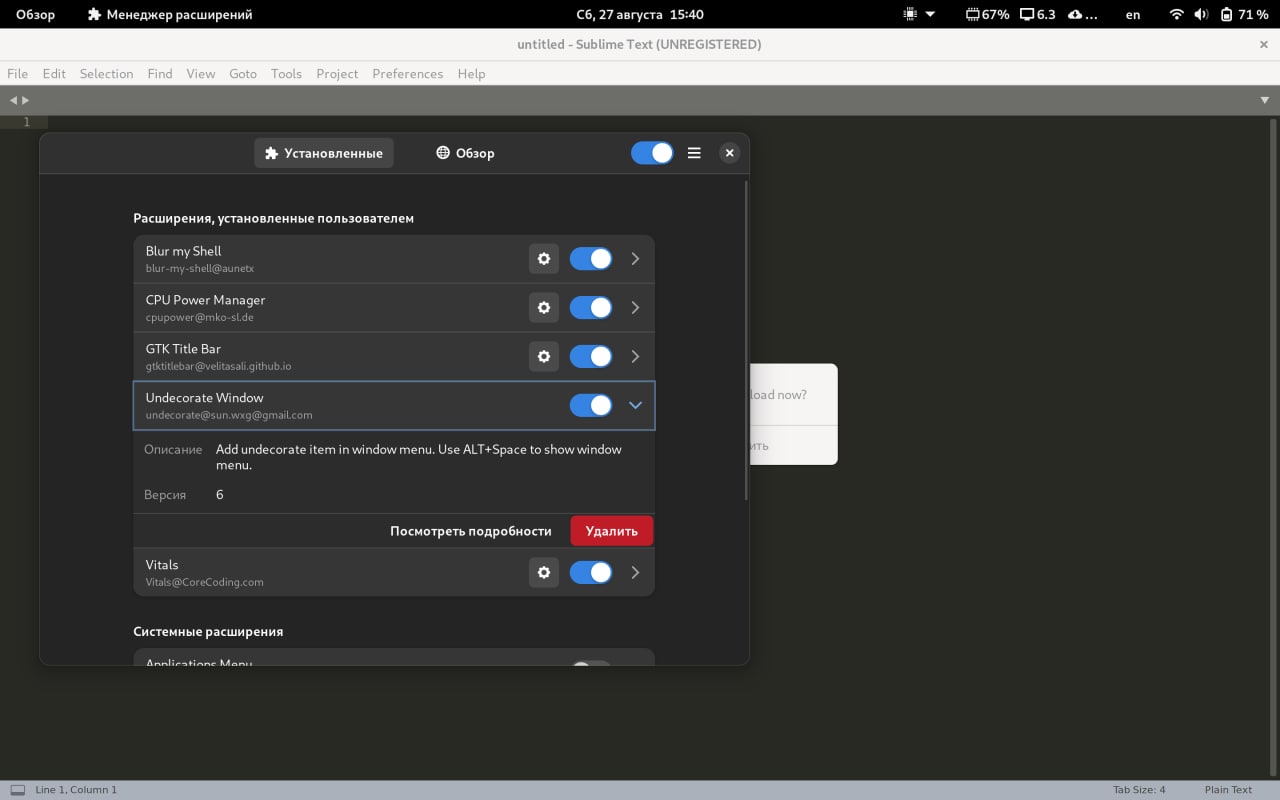Close the Extension Manager window
The image size is (1280, 800).
click(x=730, y=153)
